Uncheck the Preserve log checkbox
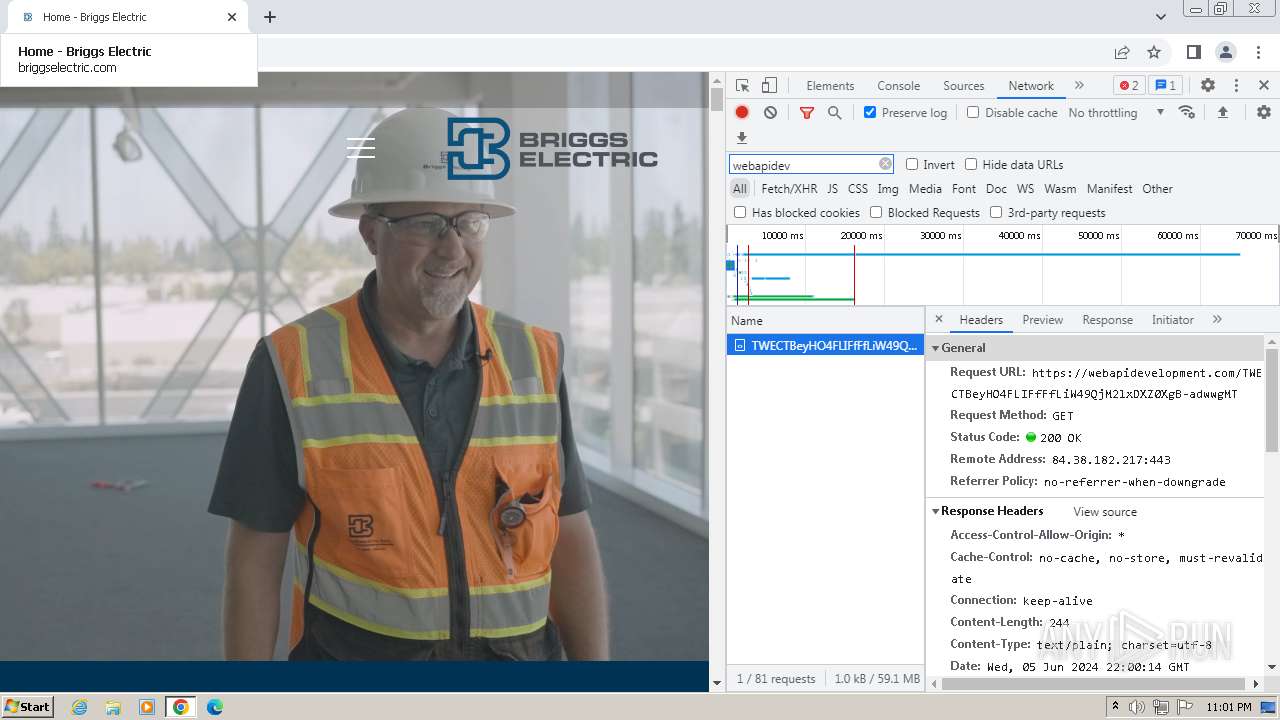The width and height of the screenshot is (1280, 720). 870,113
